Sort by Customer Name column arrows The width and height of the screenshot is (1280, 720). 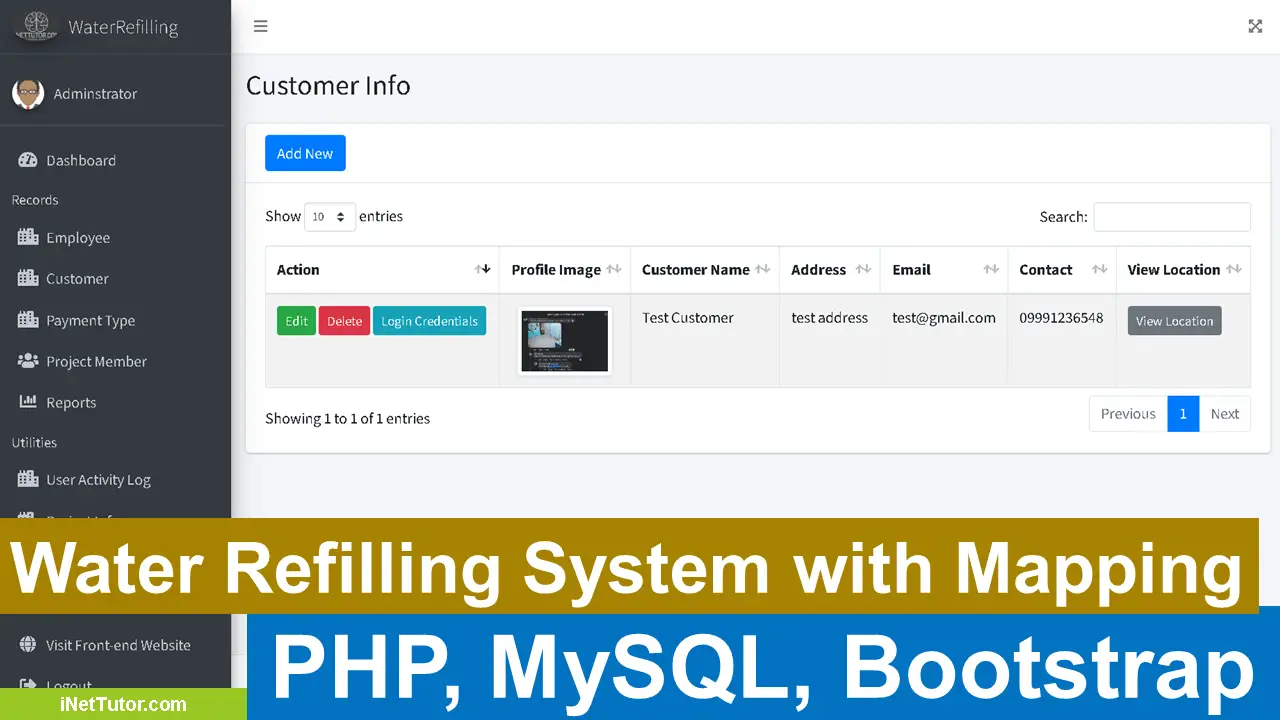pyautogui.click(x=763, y=269)
